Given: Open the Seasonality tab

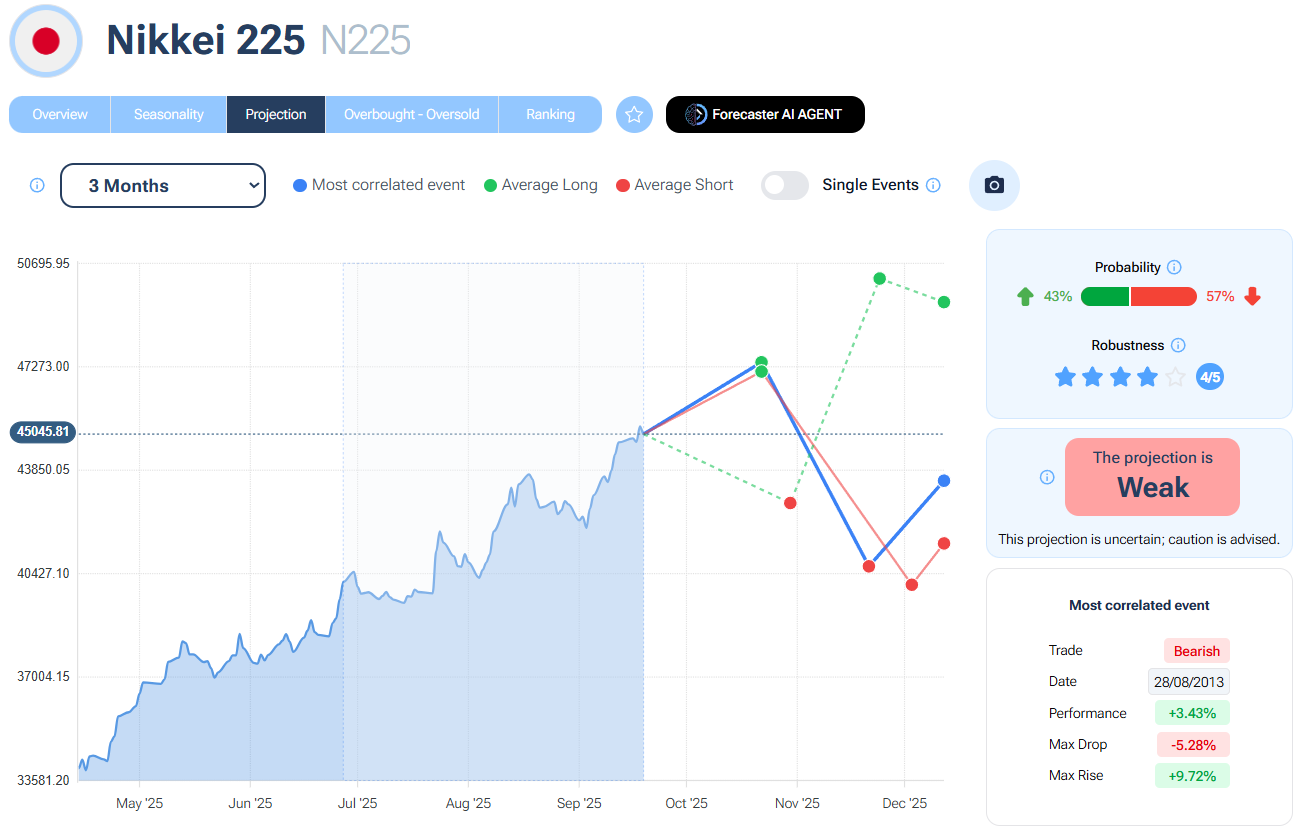Looking at the screenshot, I should 169,114.
